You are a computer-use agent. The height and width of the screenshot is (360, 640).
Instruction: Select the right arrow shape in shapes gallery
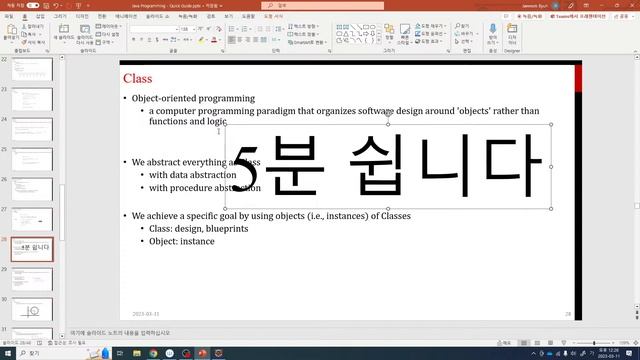tap(366, 34)
